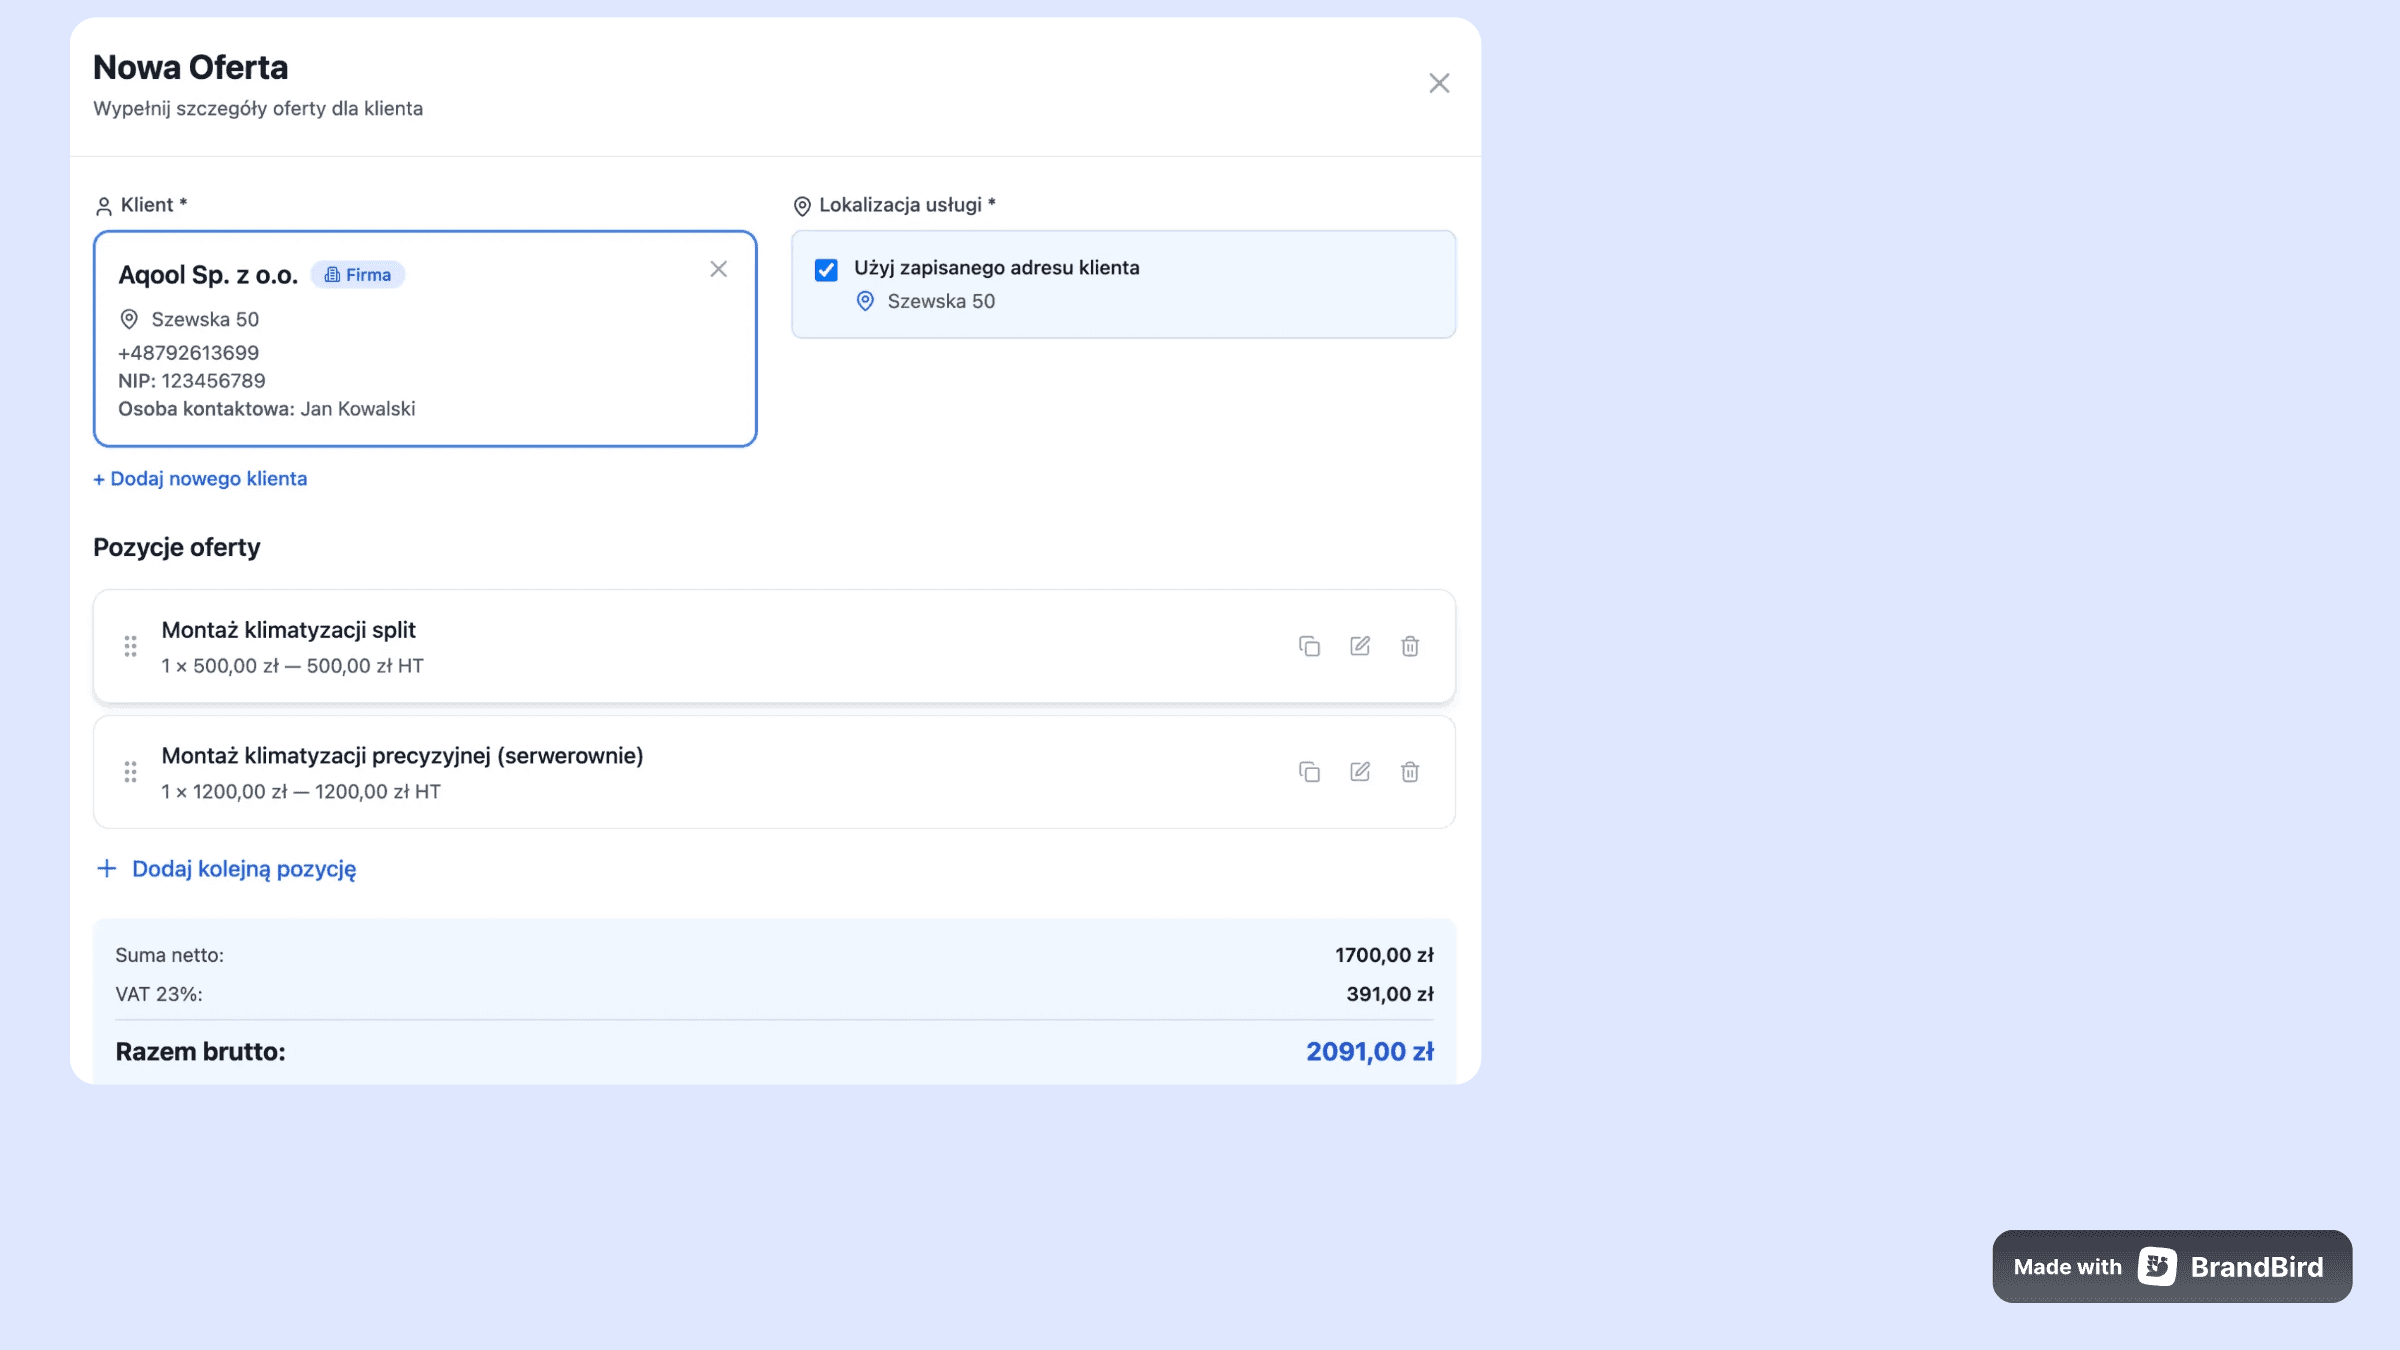Delete the Montaż klimatyzacji split position
Screen dimensions: 2400x1350
tap(1410, 646)
